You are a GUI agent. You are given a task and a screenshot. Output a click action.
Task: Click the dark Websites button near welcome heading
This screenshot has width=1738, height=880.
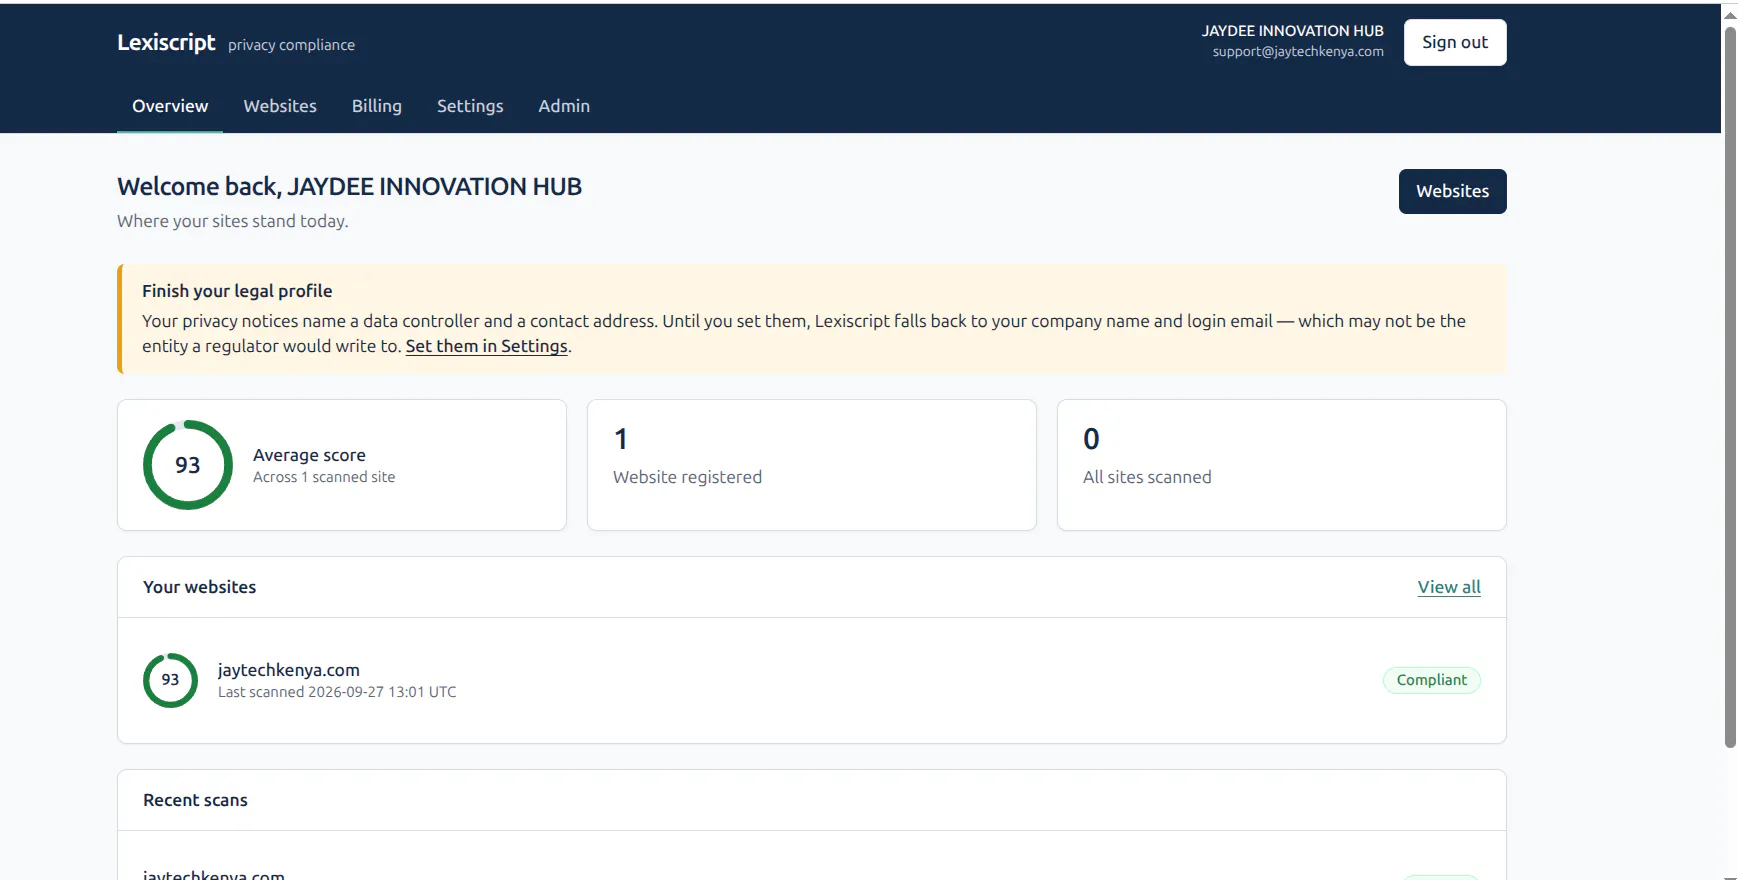[x=1452, y=191]
